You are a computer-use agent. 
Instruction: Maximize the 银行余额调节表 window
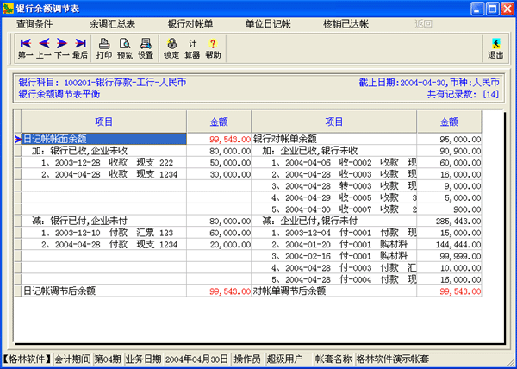(x=492, y=9)
